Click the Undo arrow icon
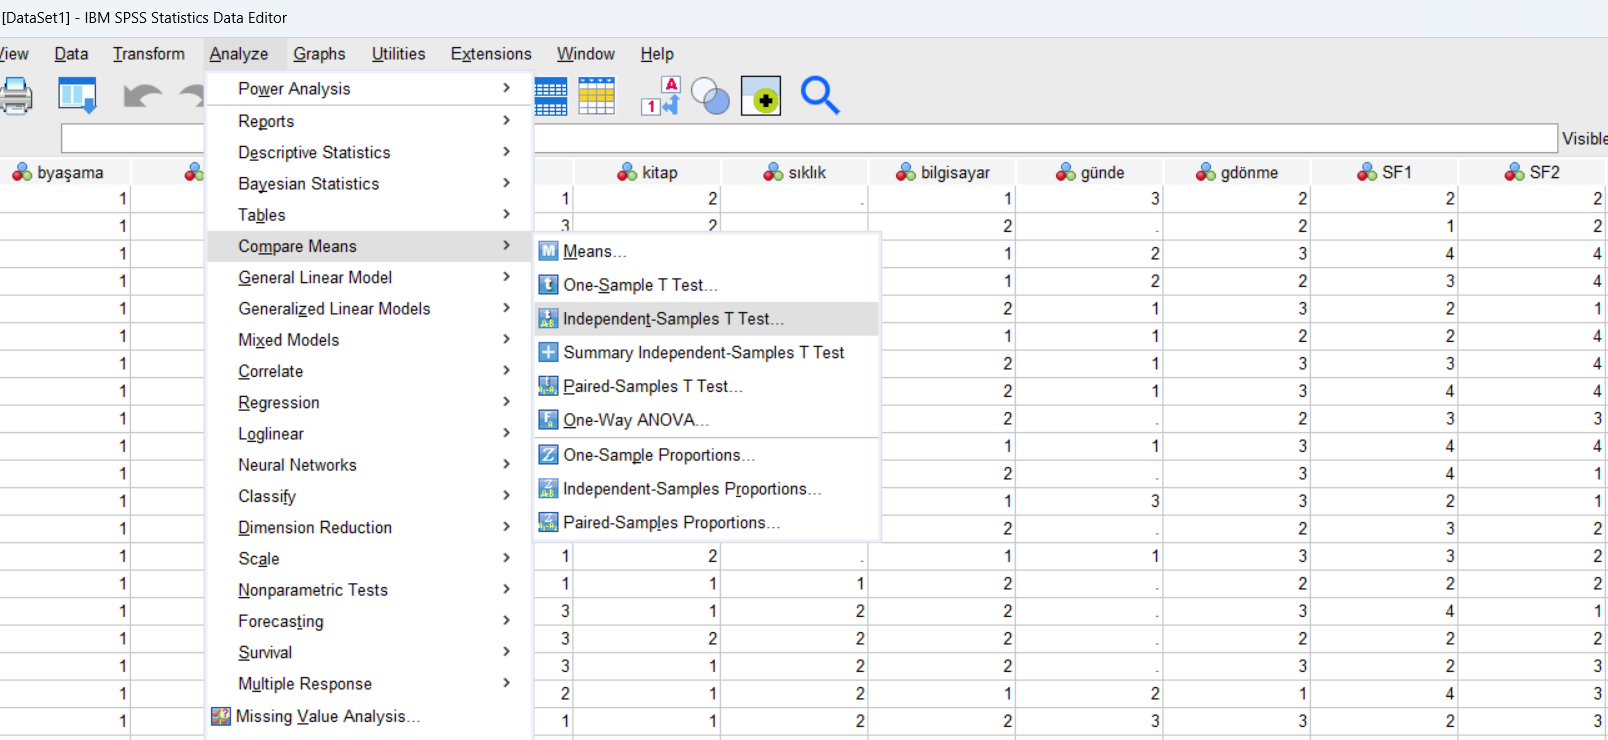Image resolution: width=1608 pixels, height=740 pixels. click(x=142, y=96)
